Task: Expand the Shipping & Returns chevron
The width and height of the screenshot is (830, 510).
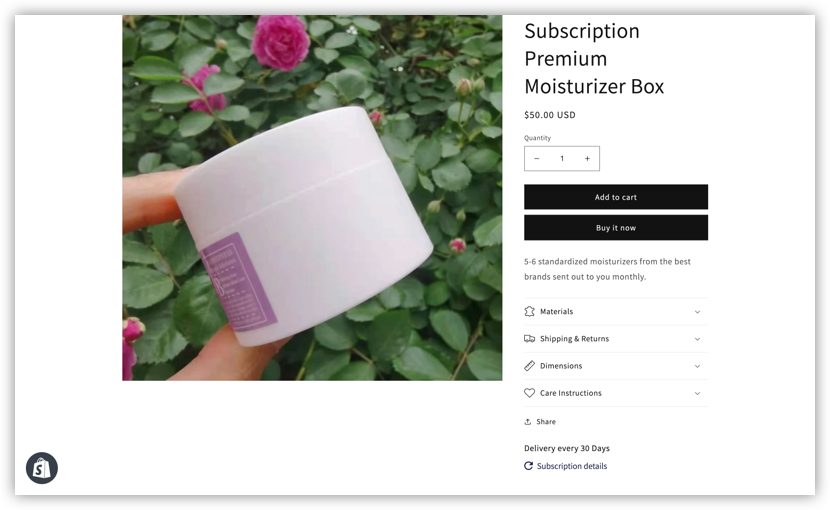Action: tap(697, 339)
